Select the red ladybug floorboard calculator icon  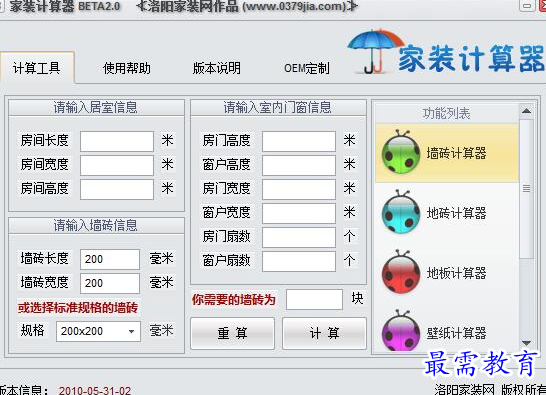[401, 272]
